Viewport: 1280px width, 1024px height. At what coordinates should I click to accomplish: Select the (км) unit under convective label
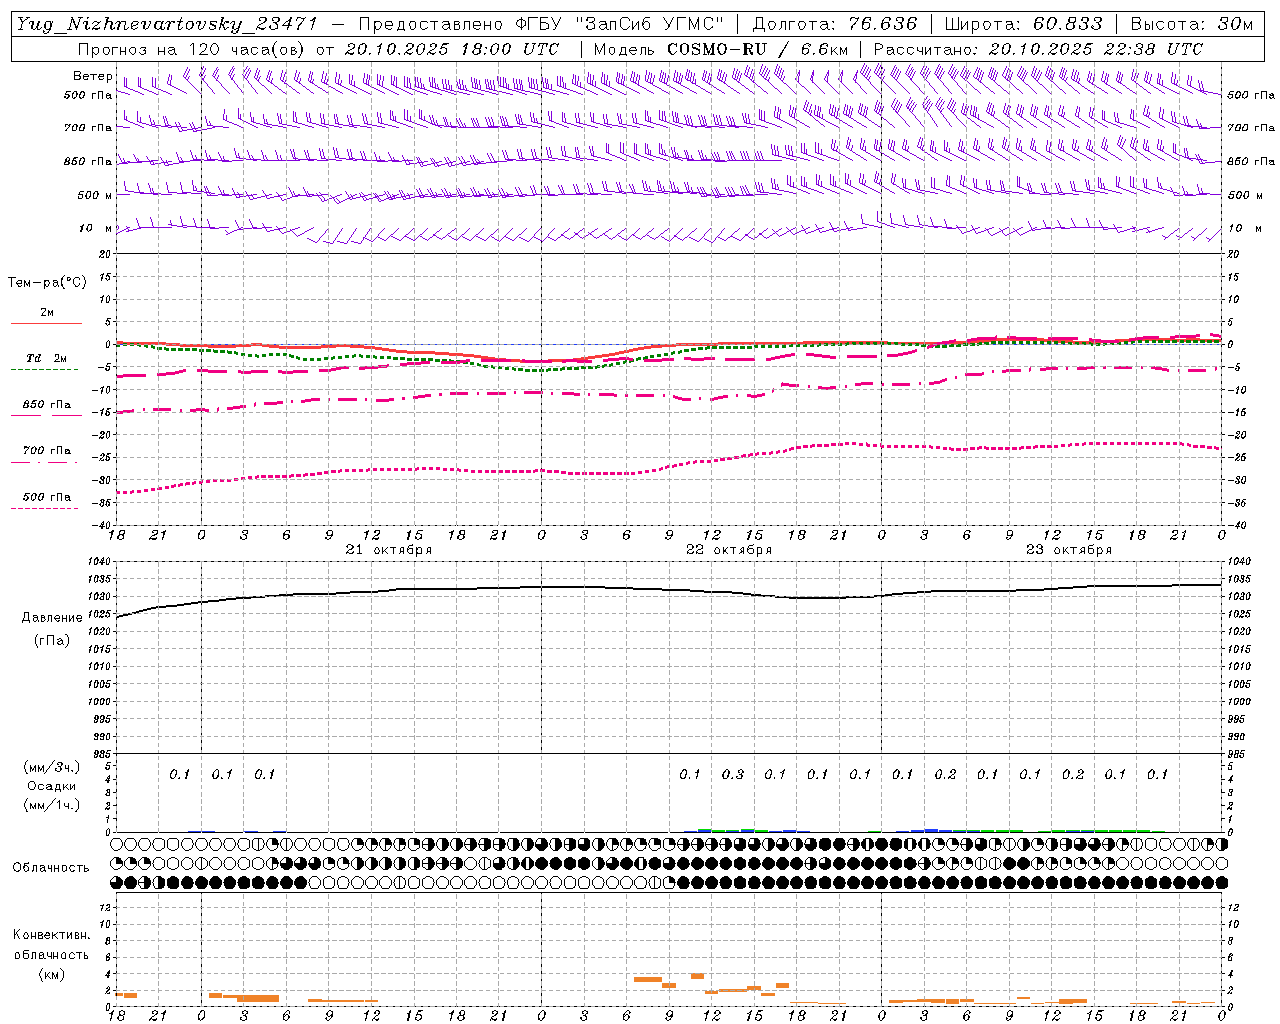(x=52, y=974)
